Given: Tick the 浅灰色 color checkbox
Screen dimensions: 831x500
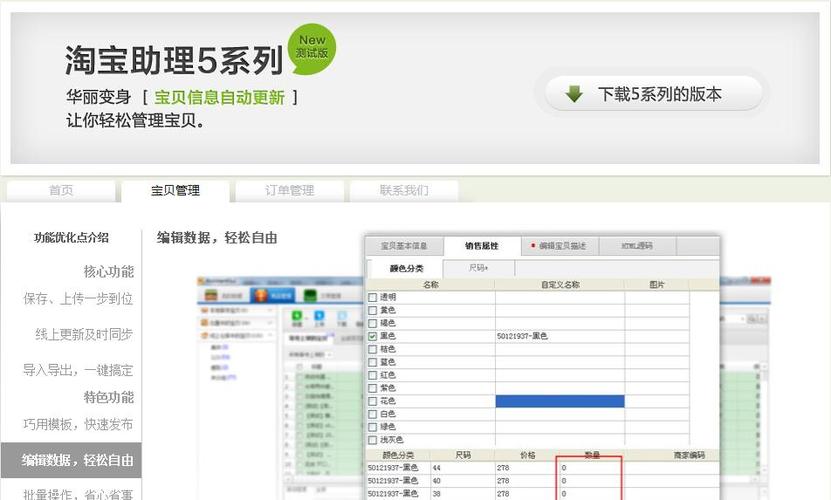Looking at the screenshot, I should [x=373, y=440].
